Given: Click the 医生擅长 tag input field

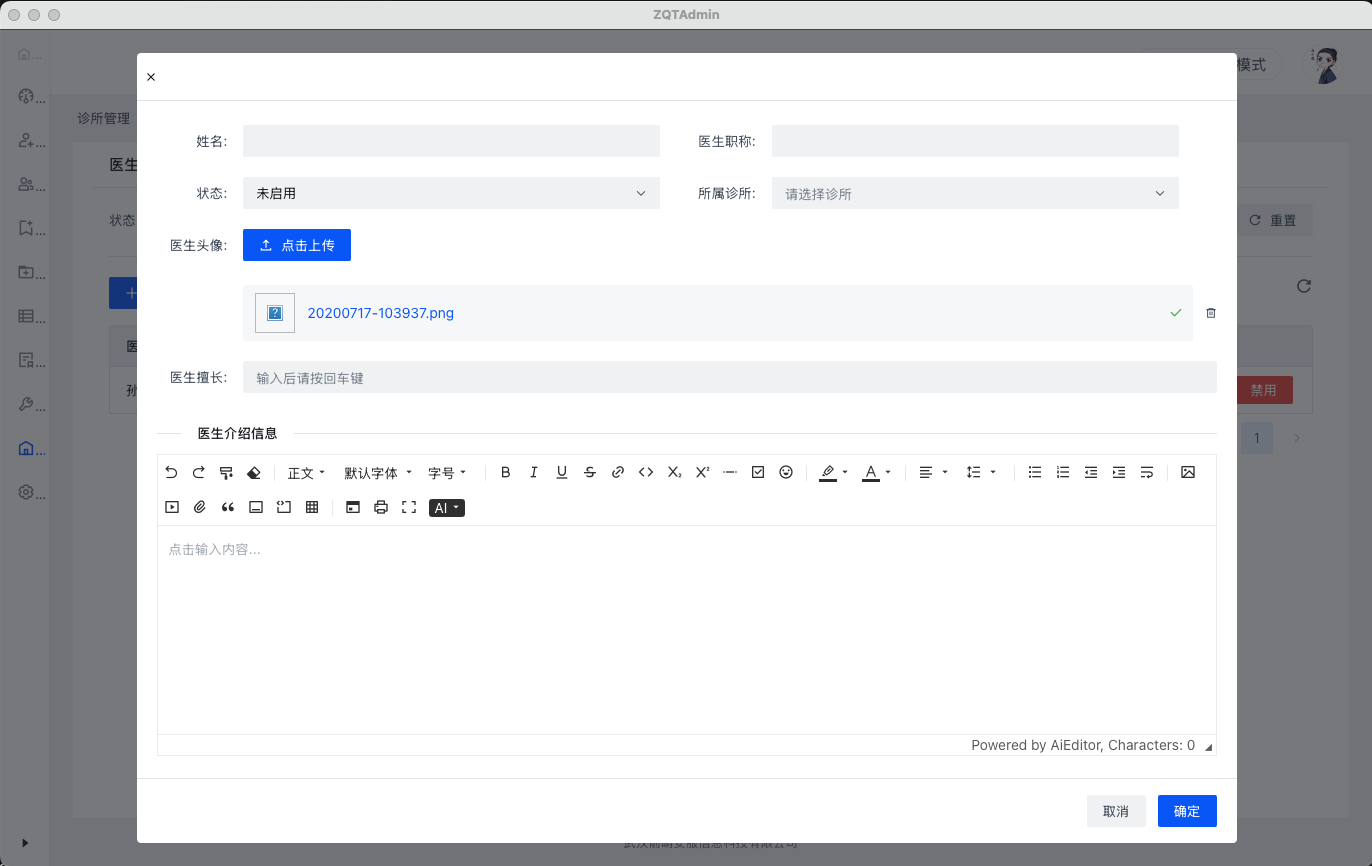Looking at the screenshot, I should pos(730,377).
